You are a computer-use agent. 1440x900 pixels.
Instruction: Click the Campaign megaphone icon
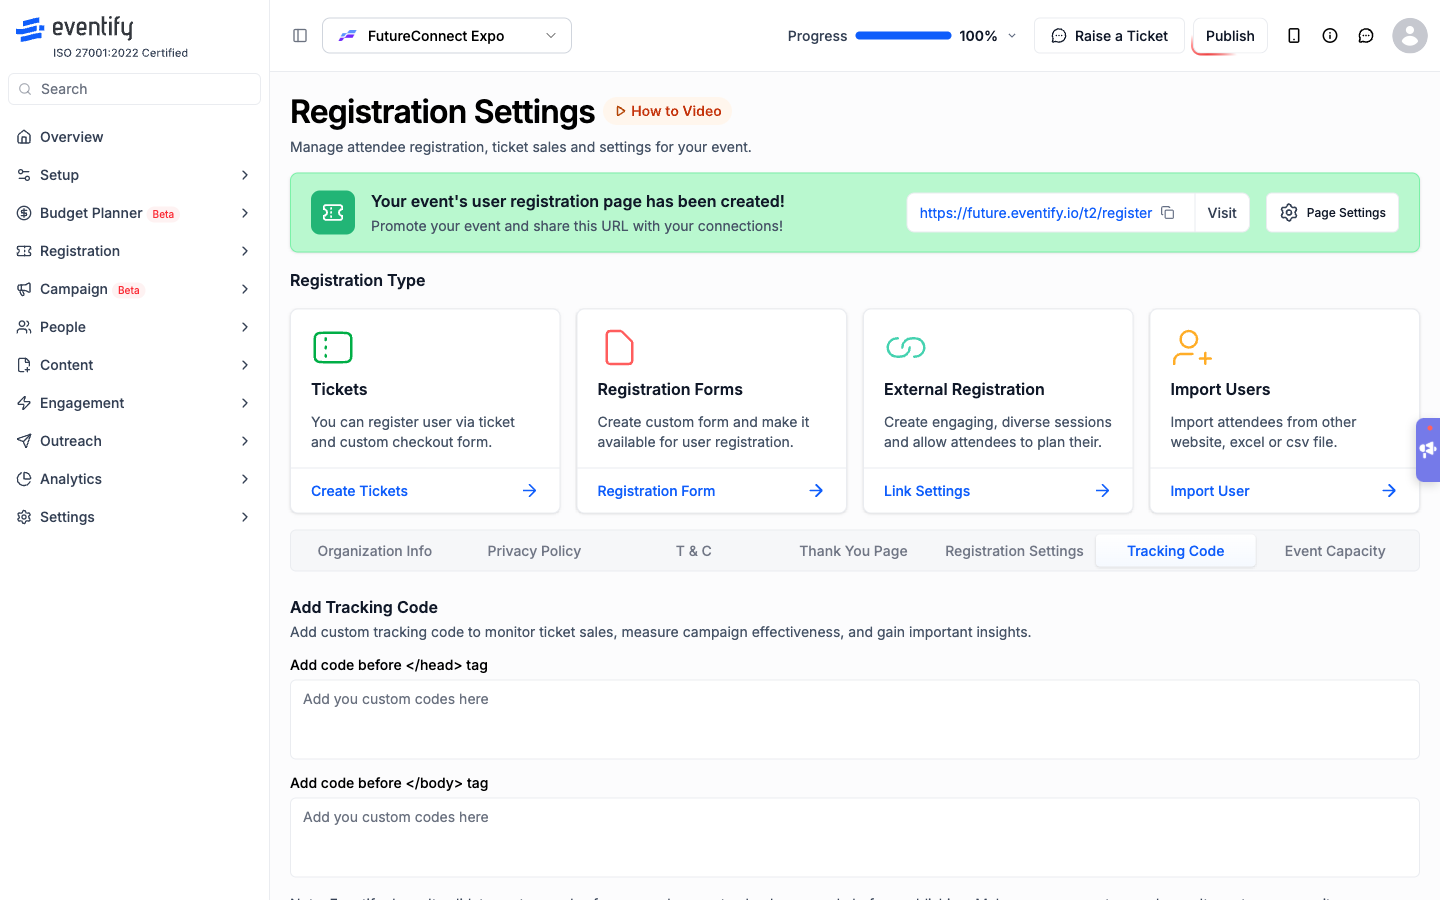tap(24, 289)
